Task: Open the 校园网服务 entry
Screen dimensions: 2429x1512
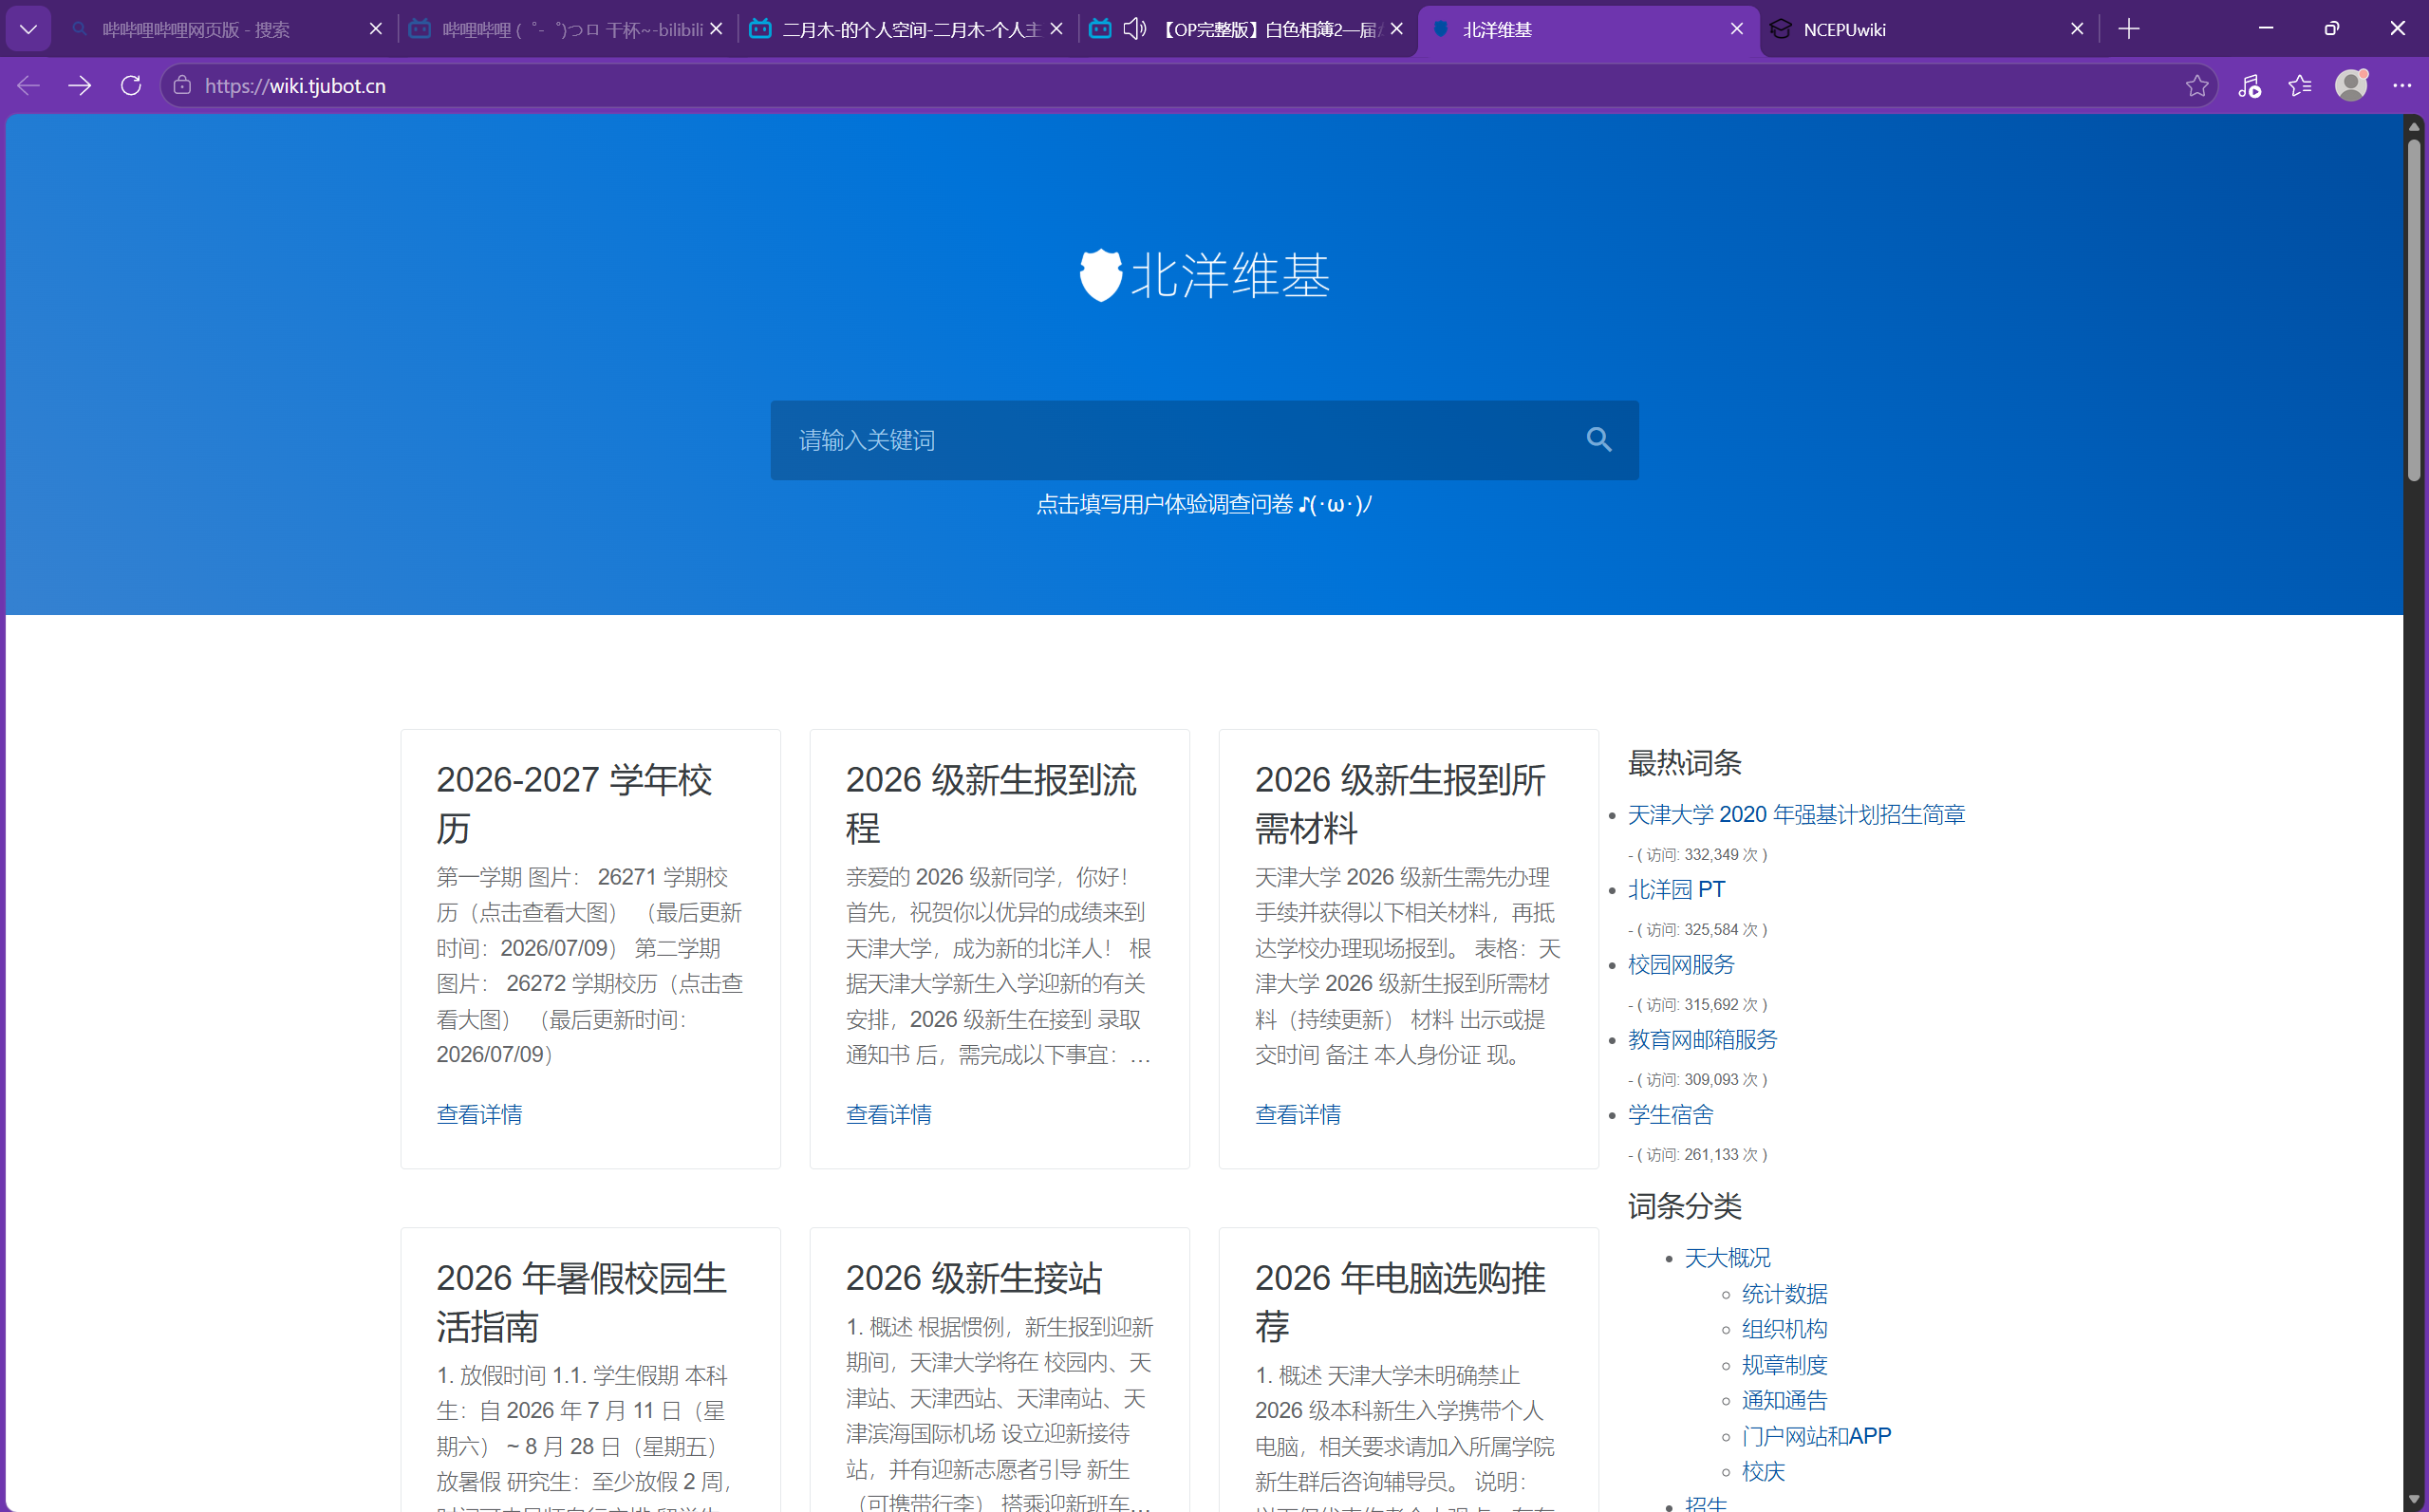Action: (1681, 965)
